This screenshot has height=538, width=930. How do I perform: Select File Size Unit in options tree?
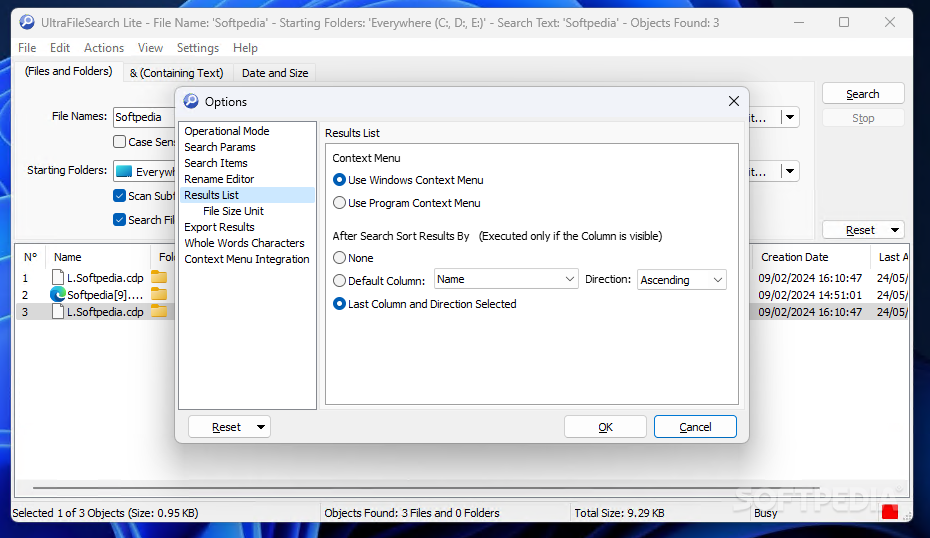[233, 211]
